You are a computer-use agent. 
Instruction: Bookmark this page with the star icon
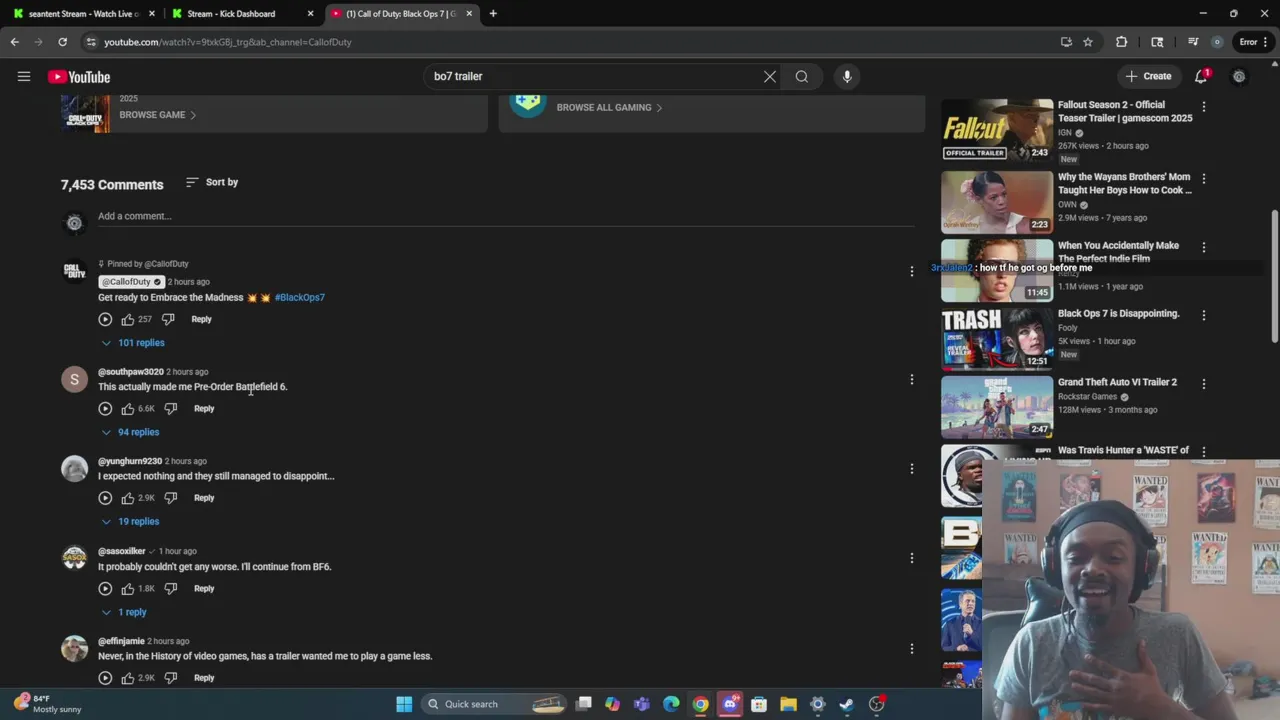[x=1088, y=42]
